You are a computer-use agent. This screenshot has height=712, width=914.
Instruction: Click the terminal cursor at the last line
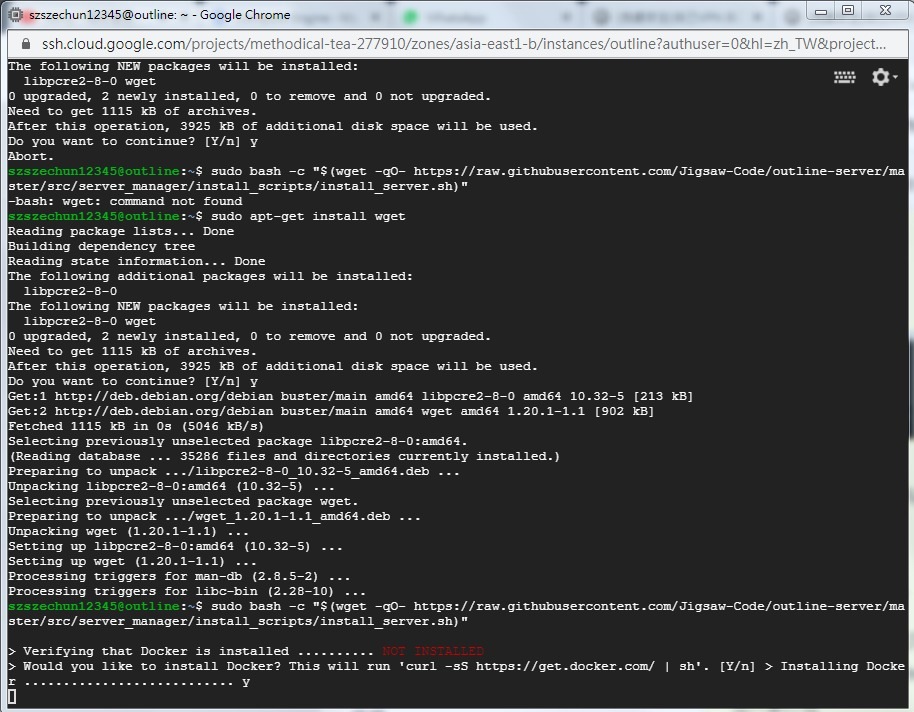coord(12,696)
